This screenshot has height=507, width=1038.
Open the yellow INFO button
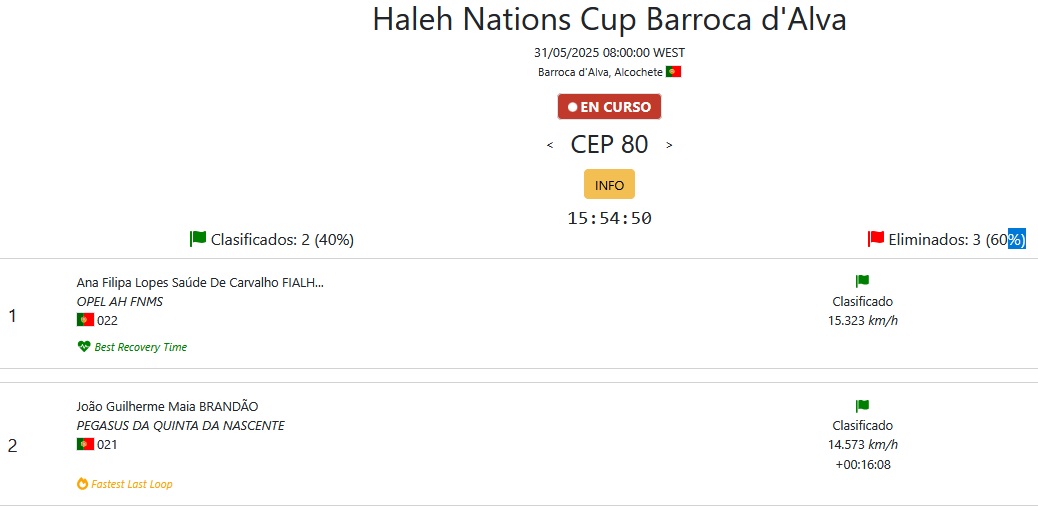609,184
